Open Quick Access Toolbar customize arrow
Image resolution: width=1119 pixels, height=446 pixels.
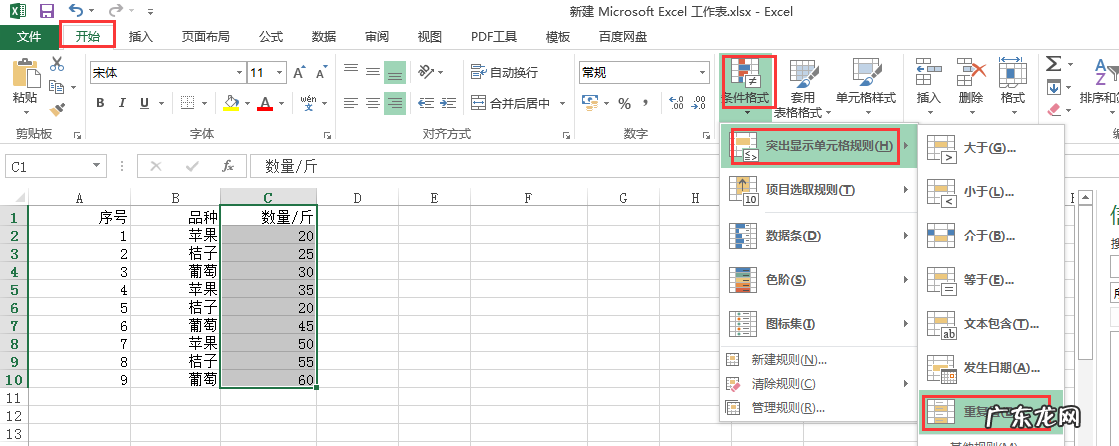[x=150, y=12]
